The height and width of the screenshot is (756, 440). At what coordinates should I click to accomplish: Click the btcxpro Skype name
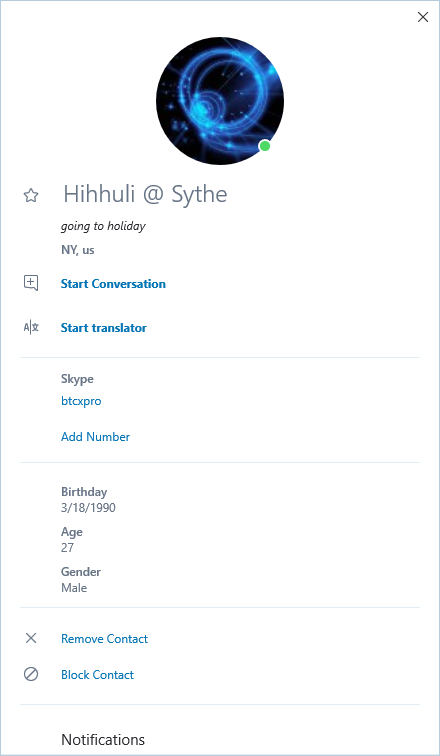[x=81, y=401]
